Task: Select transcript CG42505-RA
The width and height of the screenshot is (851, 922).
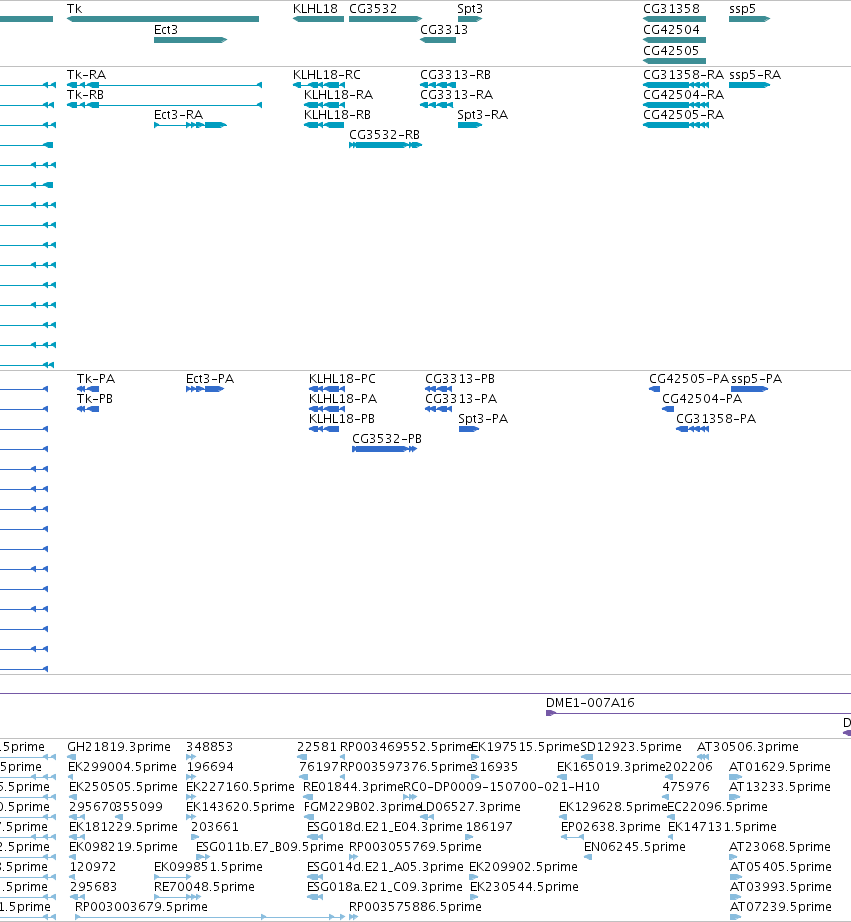Action: tap(676, 125)
